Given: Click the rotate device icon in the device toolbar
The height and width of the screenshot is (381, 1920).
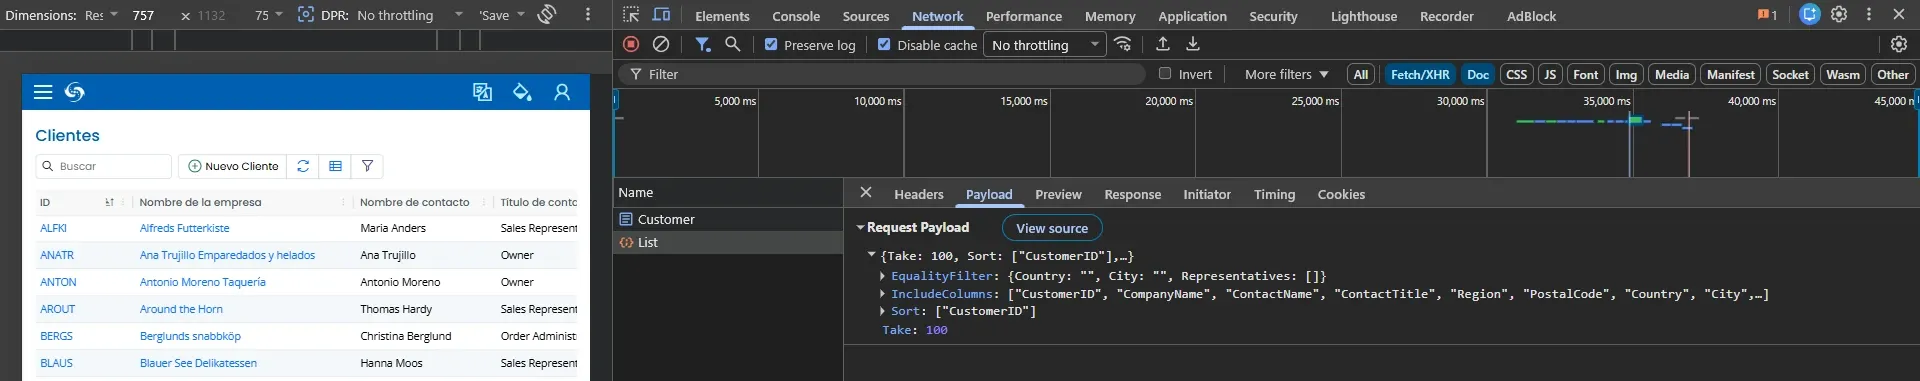Looking at the screenshot, I should pos(547,15).
